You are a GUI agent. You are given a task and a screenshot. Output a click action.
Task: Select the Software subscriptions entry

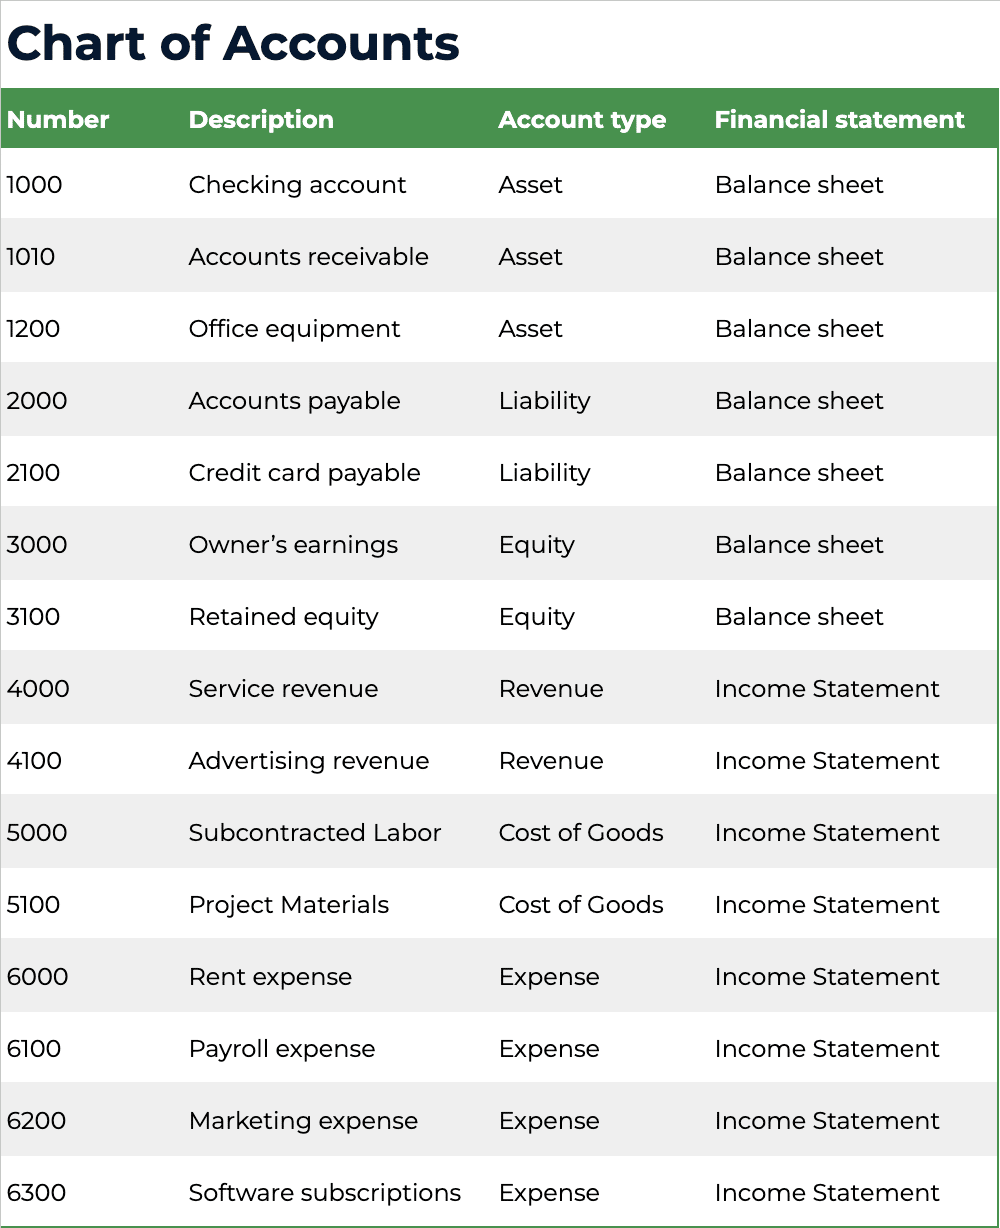324,1193
